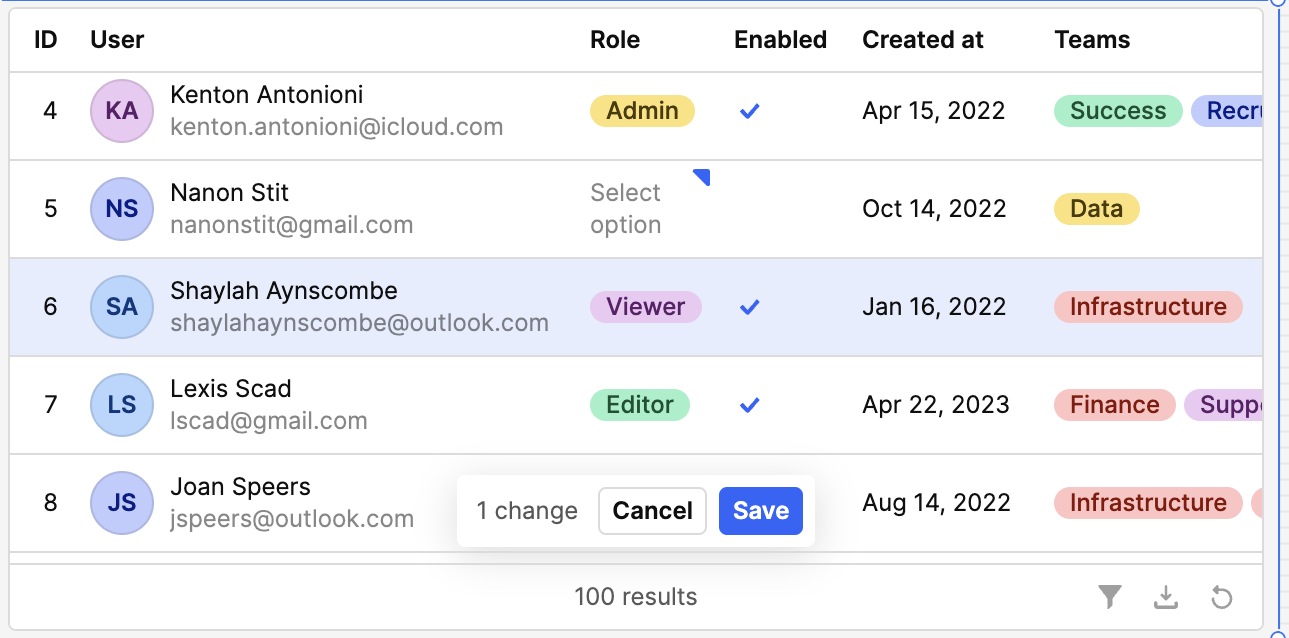Click the refresh table icon
Image resolution: width=1289 pixels, height=638 pixels.
pos(1221,597)
